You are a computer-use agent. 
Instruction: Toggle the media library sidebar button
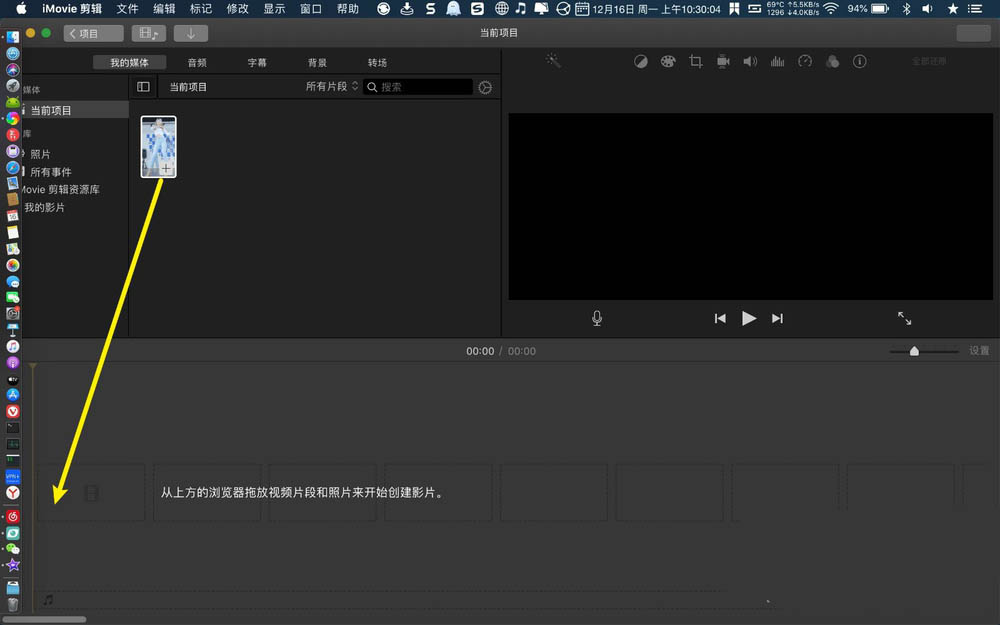[x=143, y=87]
